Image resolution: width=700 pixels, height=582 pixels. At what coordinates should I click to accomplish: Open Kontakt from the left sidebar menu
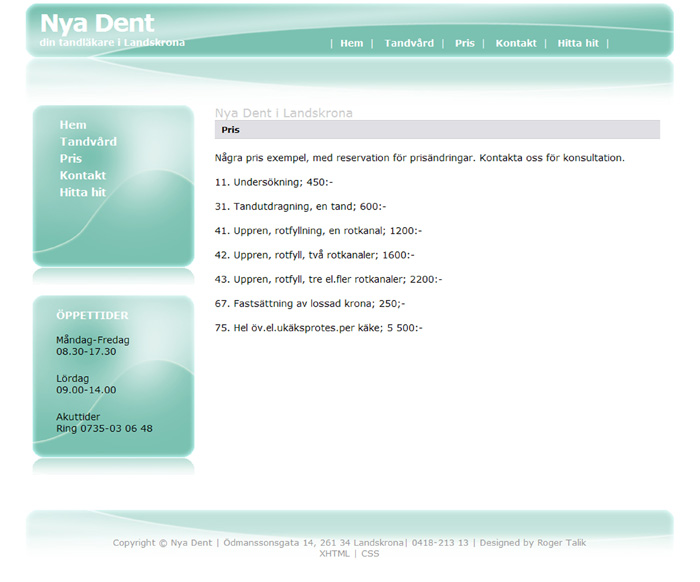(83, 175)
